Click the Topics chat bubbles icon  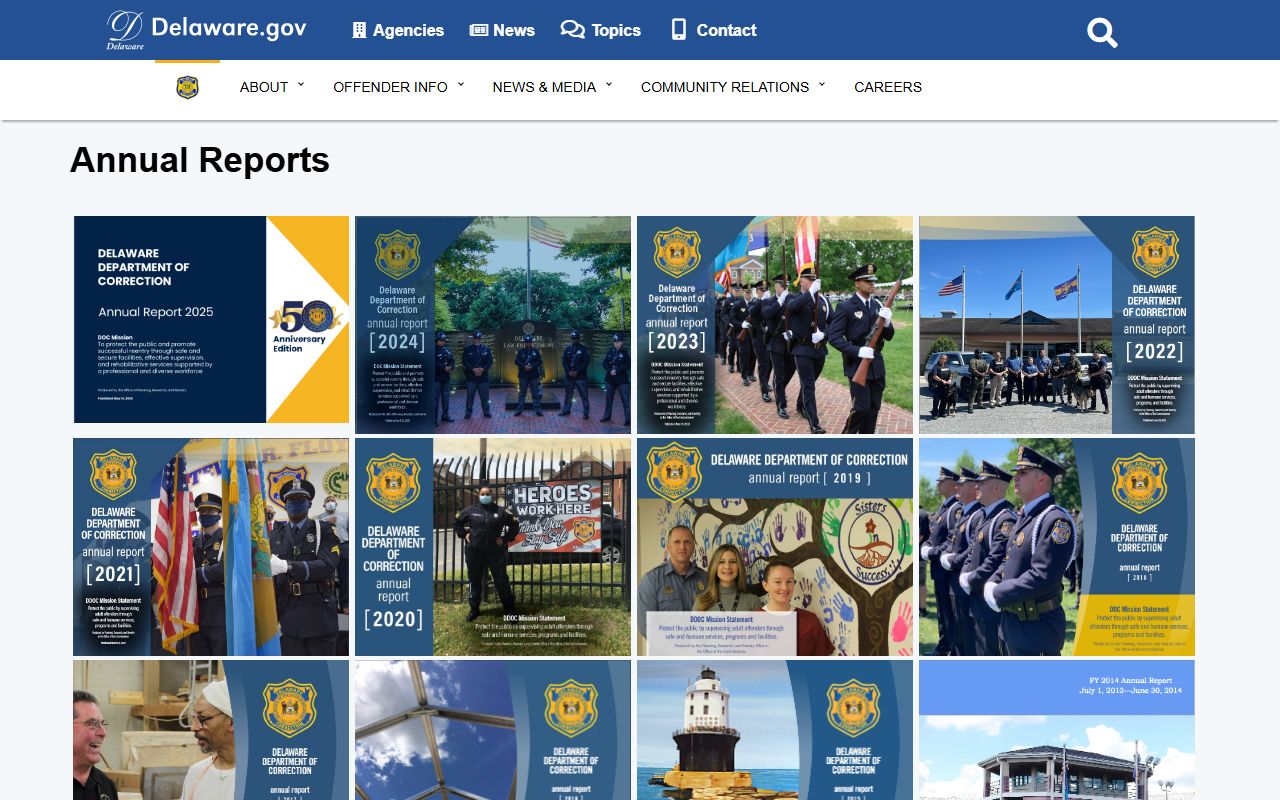click(572, 30)
